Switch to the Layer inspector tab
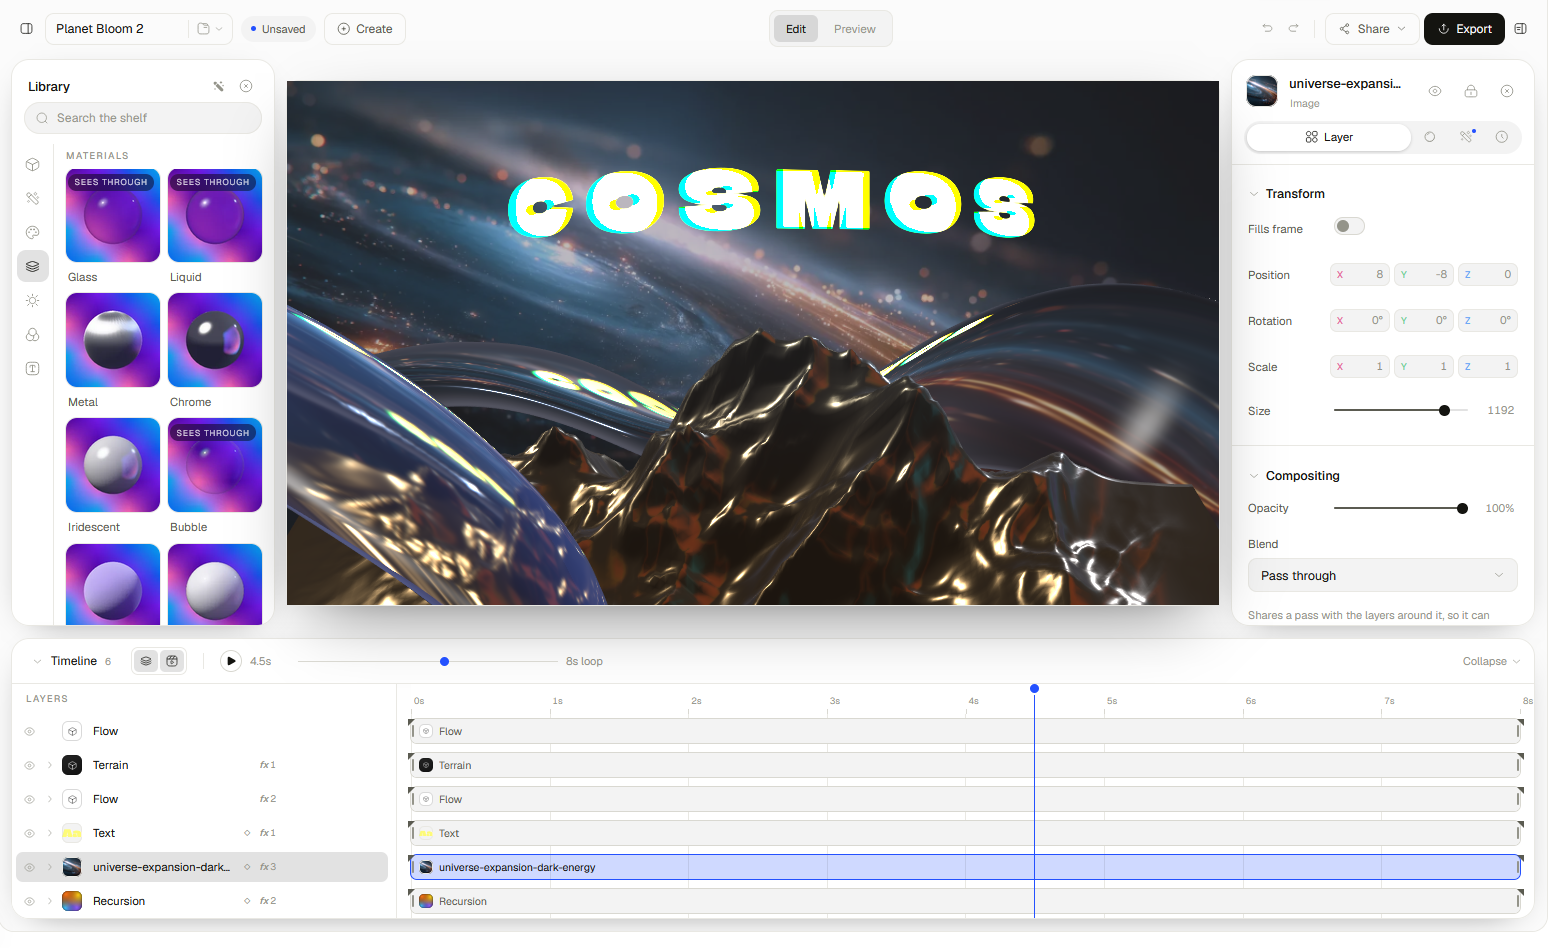1553x948 pixels. (x=1328, y=137)
